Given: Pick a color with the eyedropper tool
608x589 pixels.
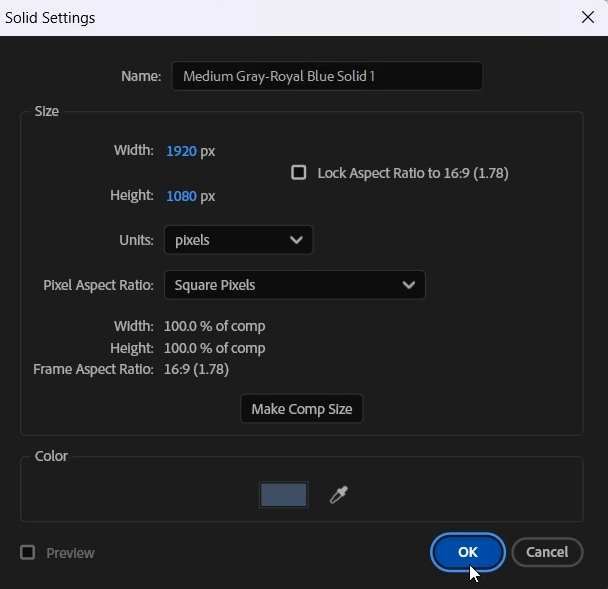Looking at the screenshot, I should 339,494.
